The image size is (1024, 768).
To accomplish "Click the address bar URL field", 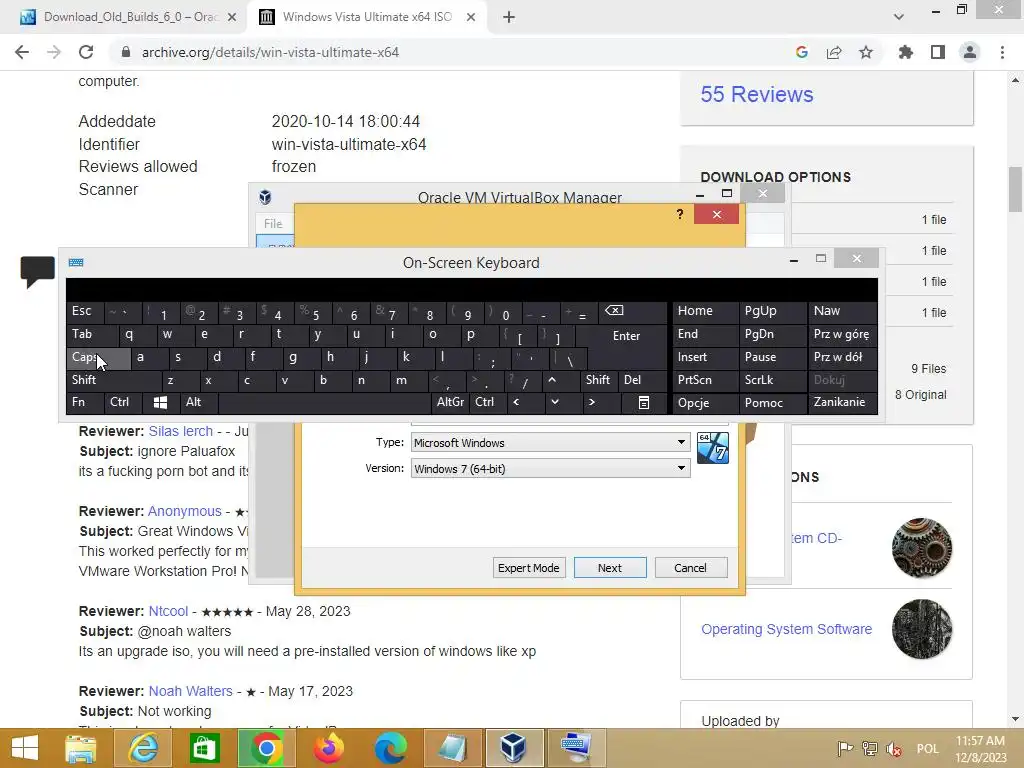I will point(451,52).
